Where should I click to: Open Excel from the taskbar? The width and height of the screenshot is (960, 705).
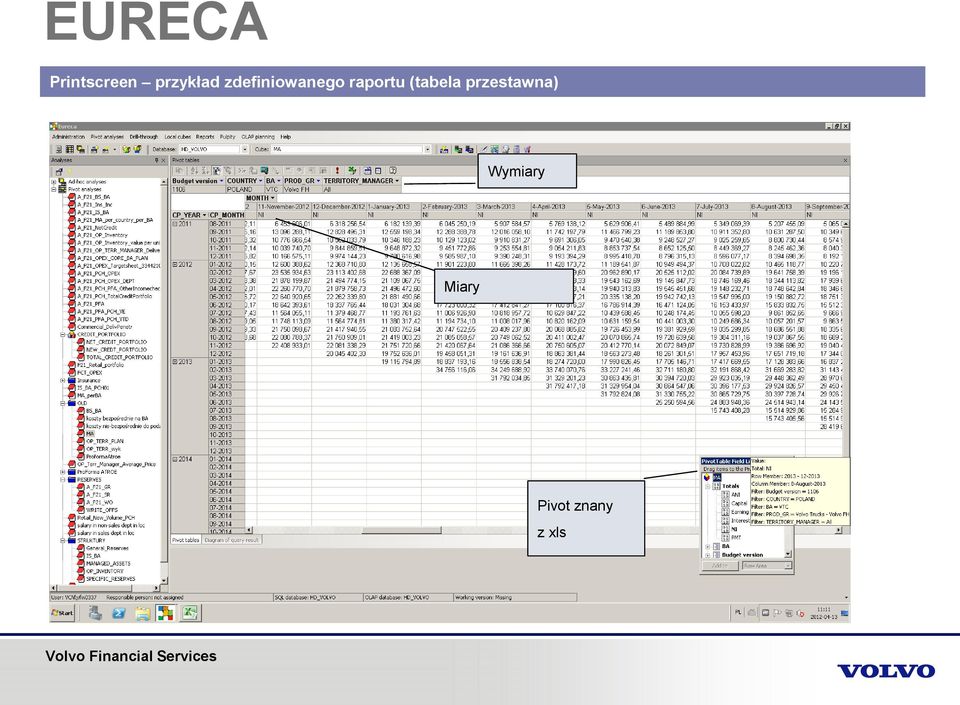(x=190, y=613)
